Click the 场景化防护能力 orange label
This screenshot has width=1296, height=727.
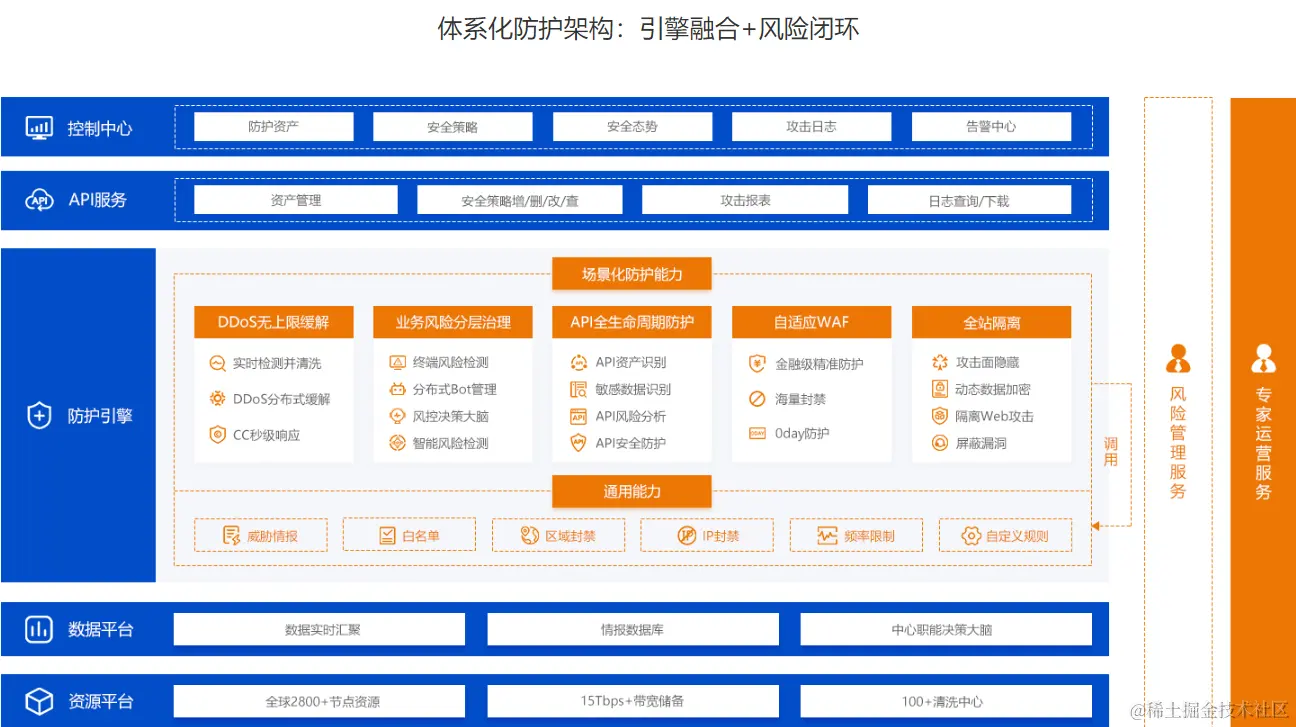pos(632,274)
